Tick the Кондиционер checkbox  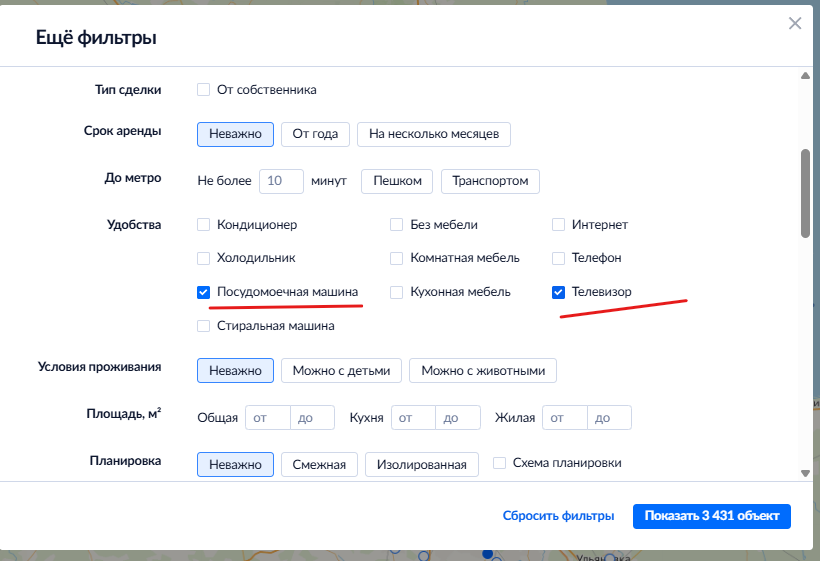click(x=204, y=225)
